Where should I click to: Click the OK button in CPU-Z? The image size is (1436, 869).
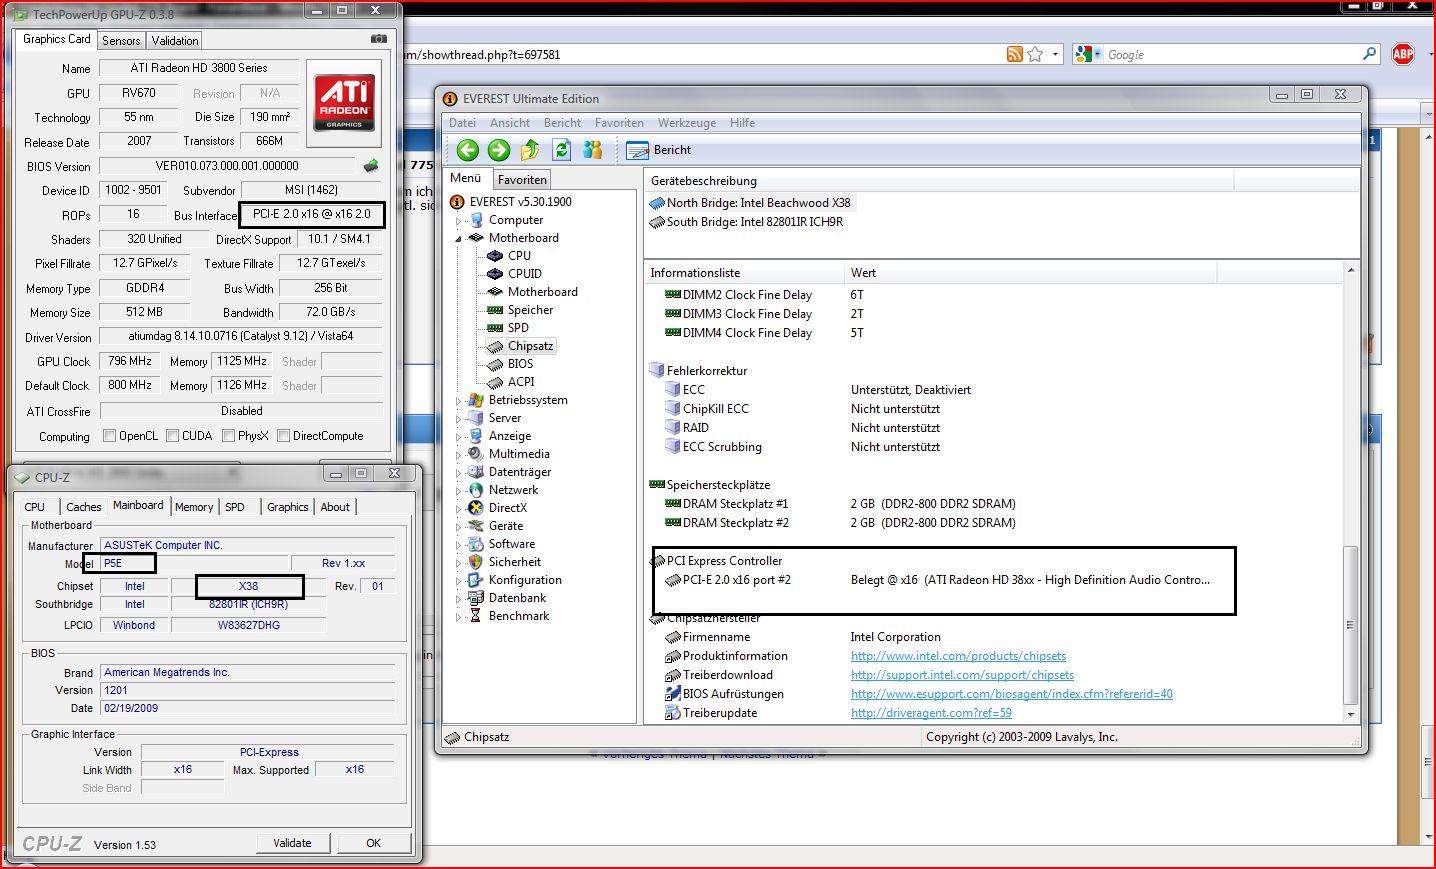[x=373, y=843]
